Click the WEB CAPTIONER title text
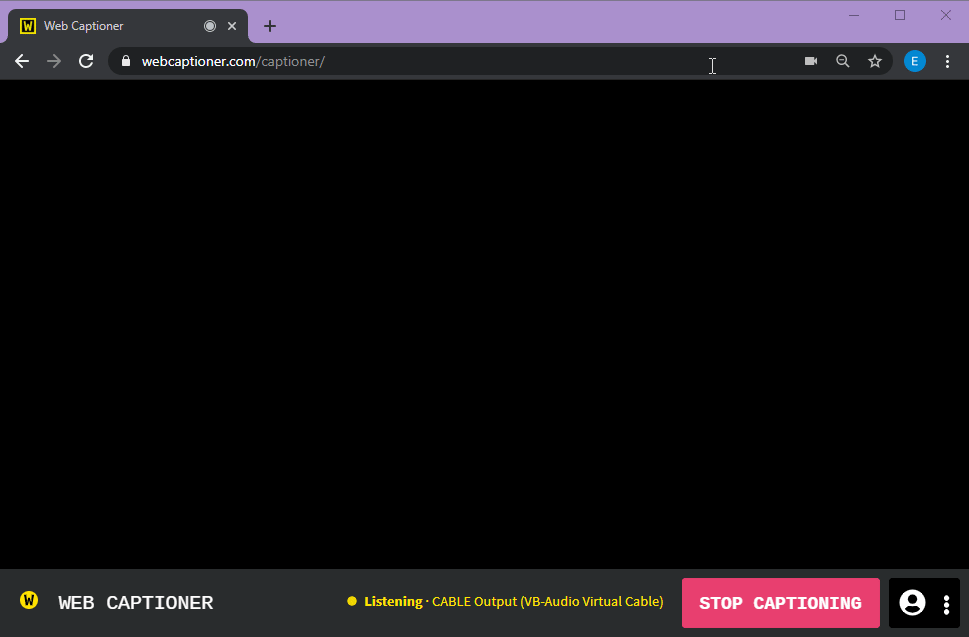 coord(135,603)
